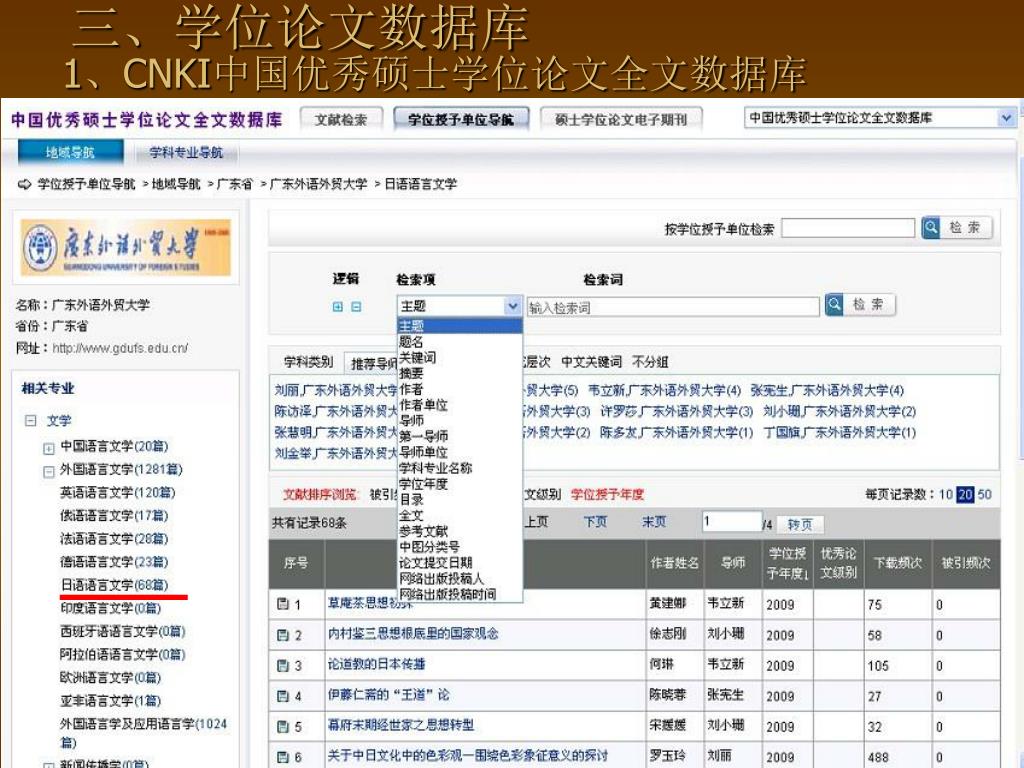Choose 摘要 in the dropdown list
The width and height of the screenshot is (1024, 768).
(411, 373)
